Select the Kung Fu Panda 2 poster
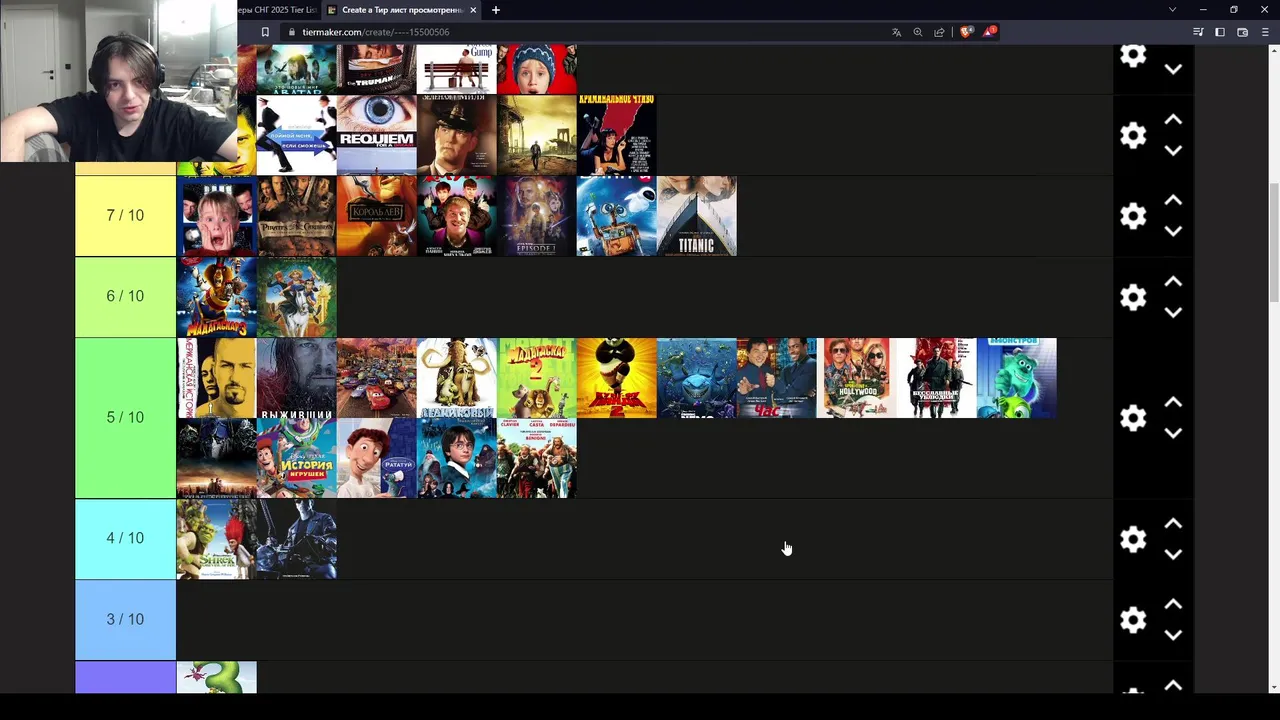 point(617,378)
